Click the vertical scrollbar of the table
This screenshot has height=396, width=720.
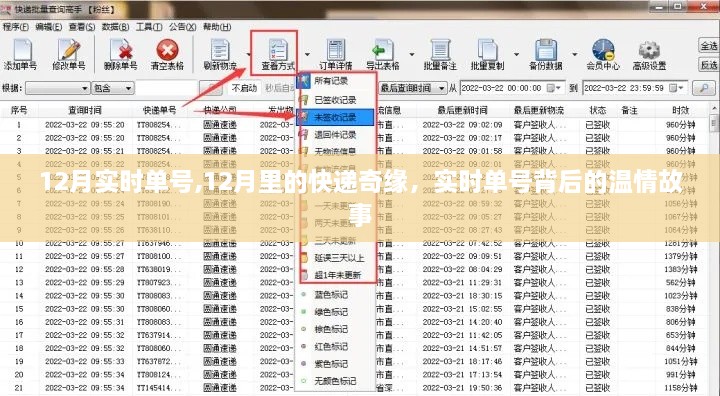pyautogui.click(x=714, y=248)
